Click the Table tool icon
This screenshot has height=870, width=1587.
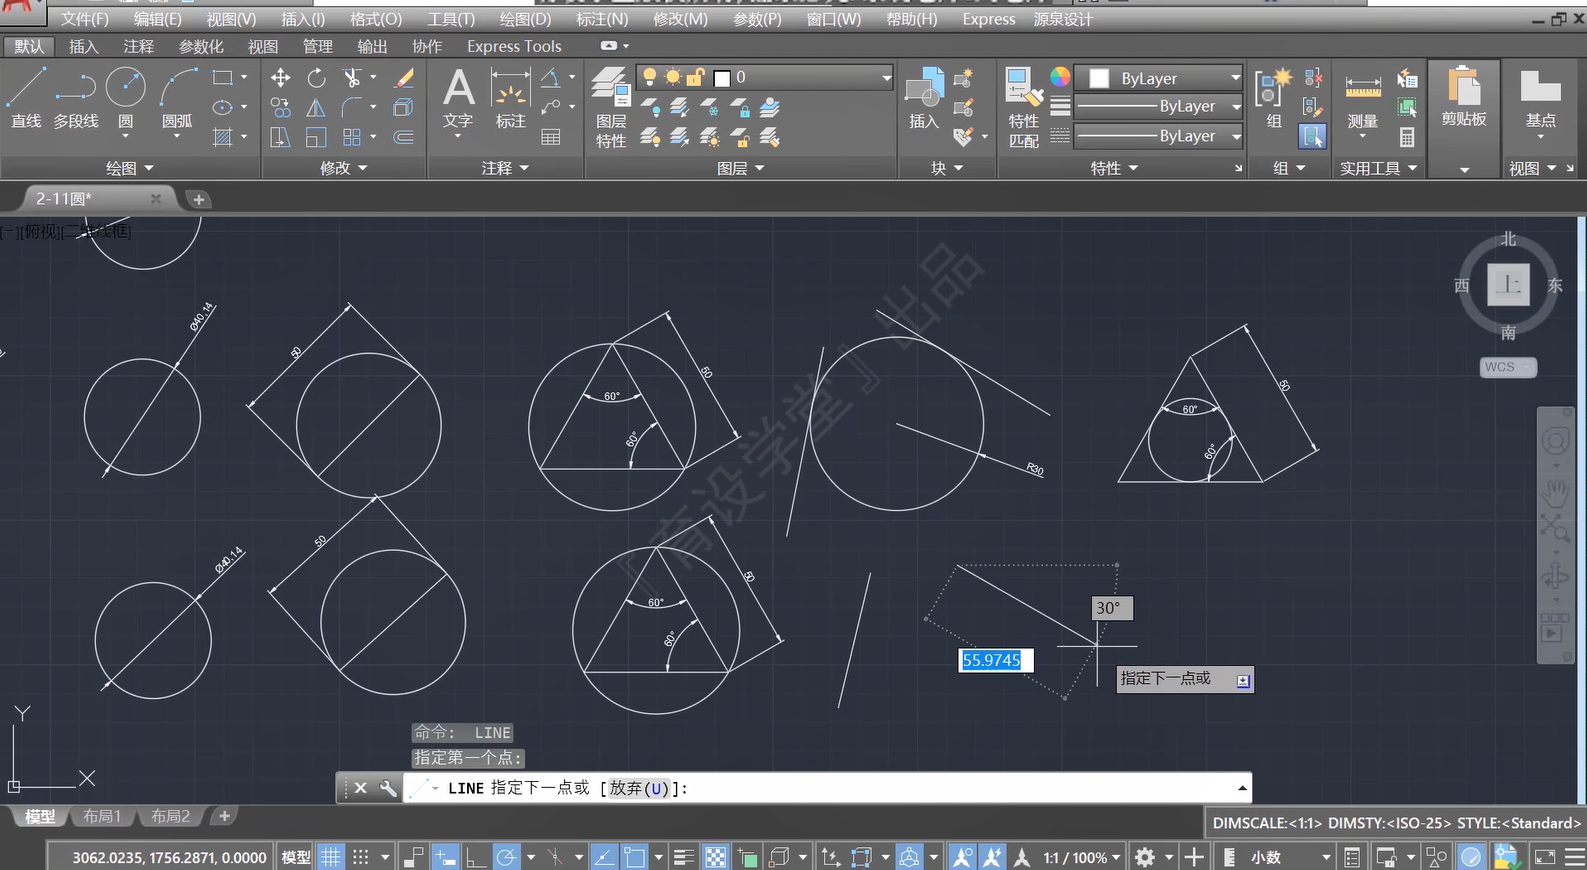point(551,137)
